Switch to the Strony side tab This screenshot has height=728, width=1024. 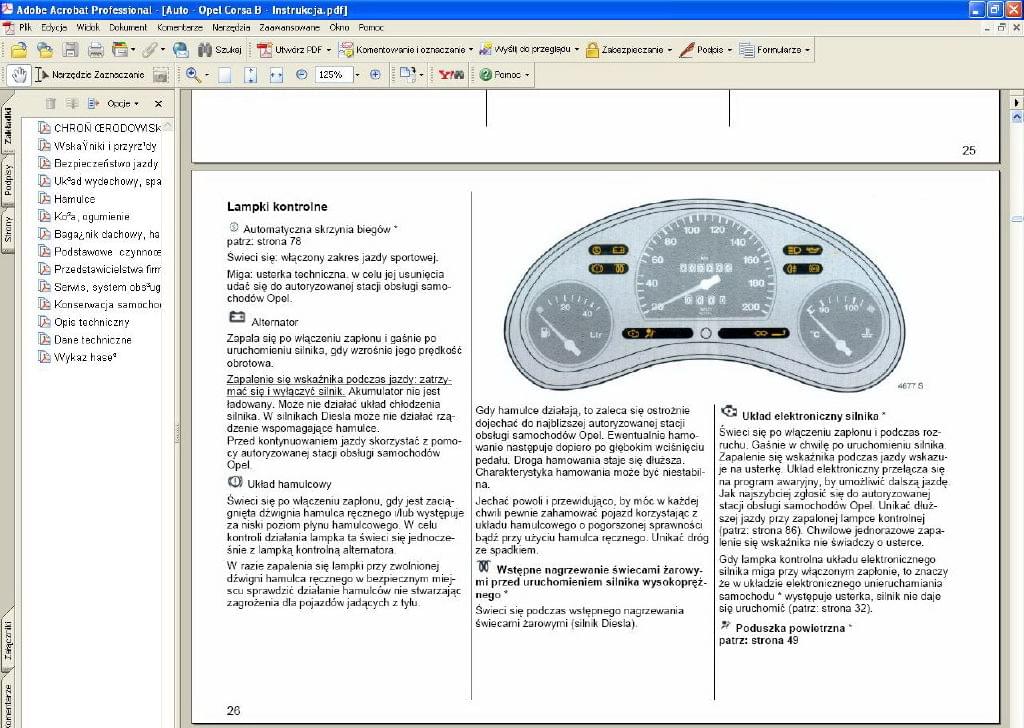click(8, 230)
